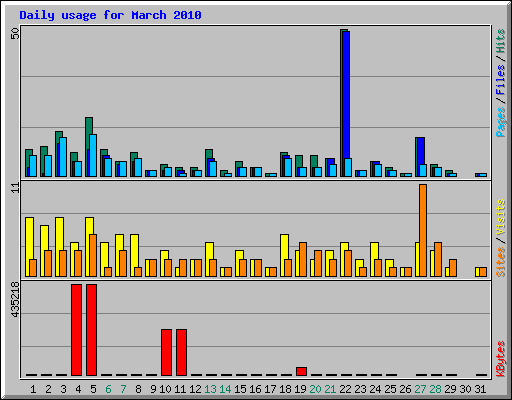Click day label "8" on the x-axis
512x400 pixels.
pyautogui.click(x=138, y=389)
